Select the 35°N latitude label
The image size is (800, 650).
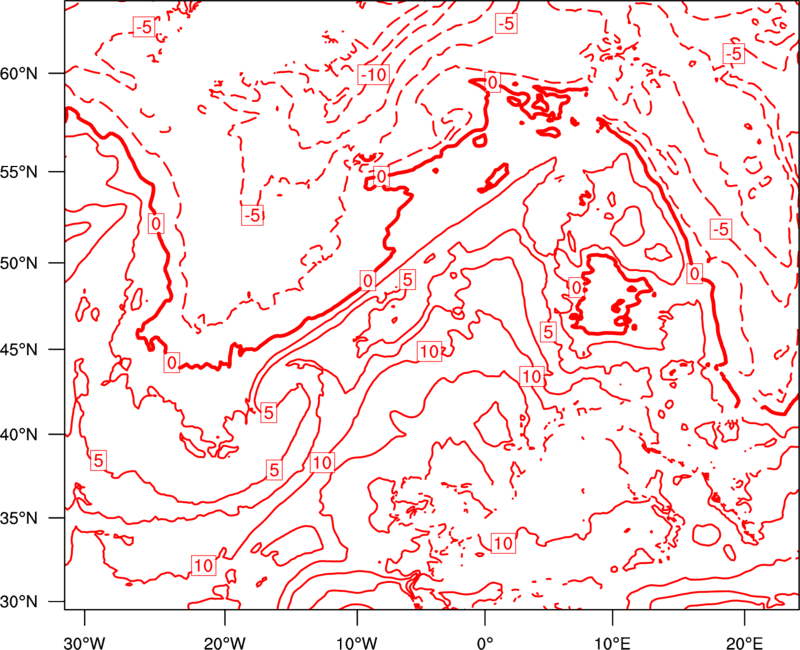pos(19,518)
